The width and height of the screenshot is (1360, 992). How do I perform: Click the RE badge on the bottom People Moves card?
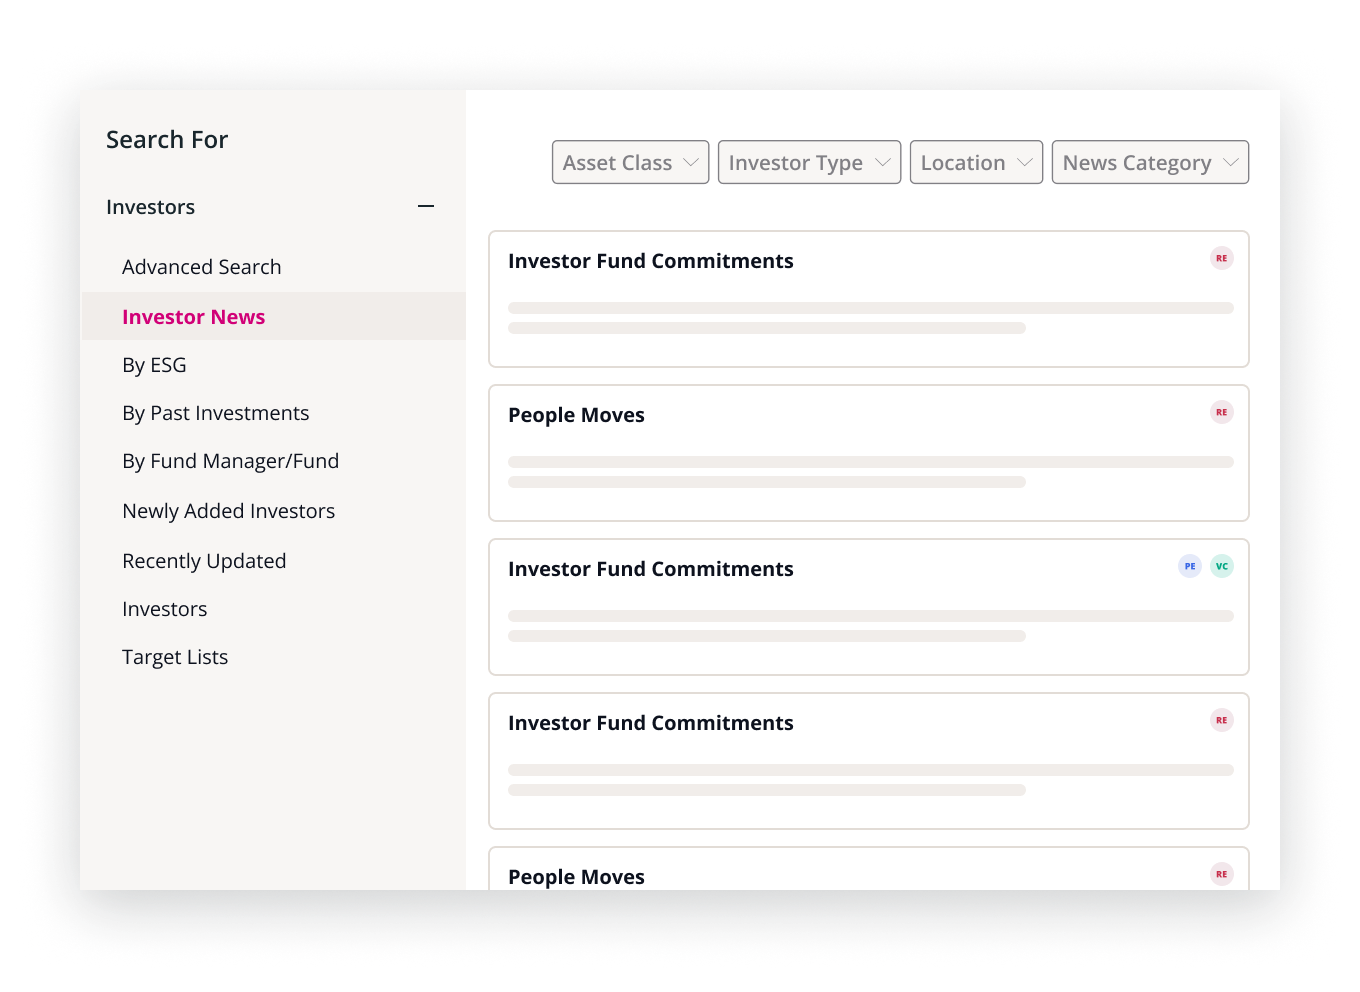coord(1221,874)
